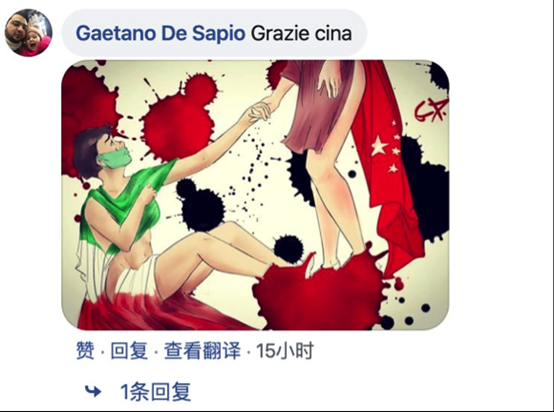Open the 15小时 timestamp link

click(x=285, y=351)
